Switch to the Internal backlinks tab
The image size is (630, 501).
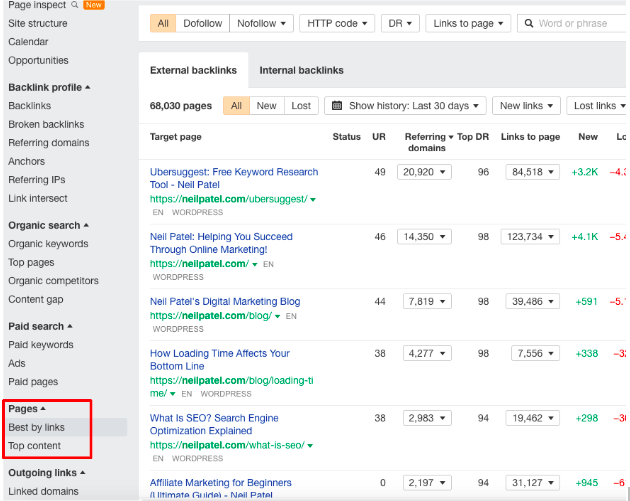(x=301, y=70)
